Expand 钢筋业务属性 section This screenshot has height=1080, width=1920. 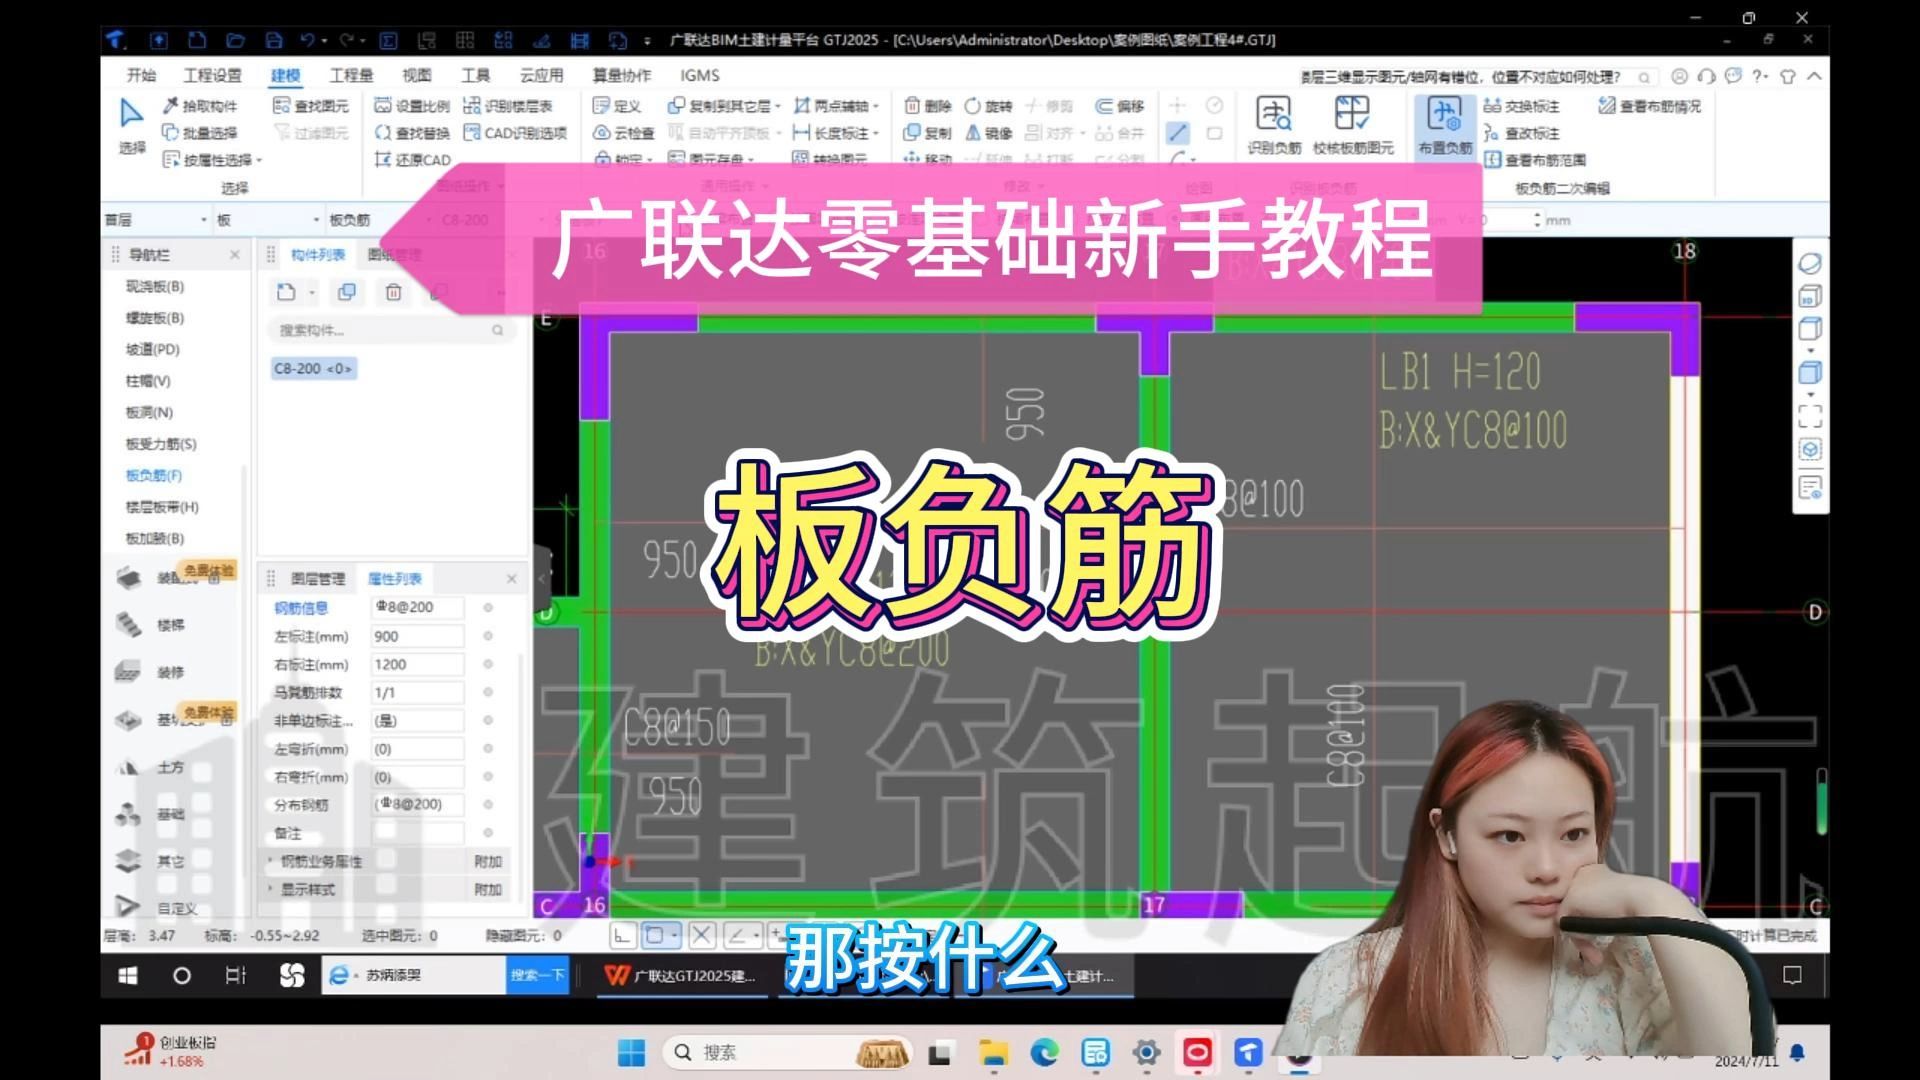coord(270,861)
